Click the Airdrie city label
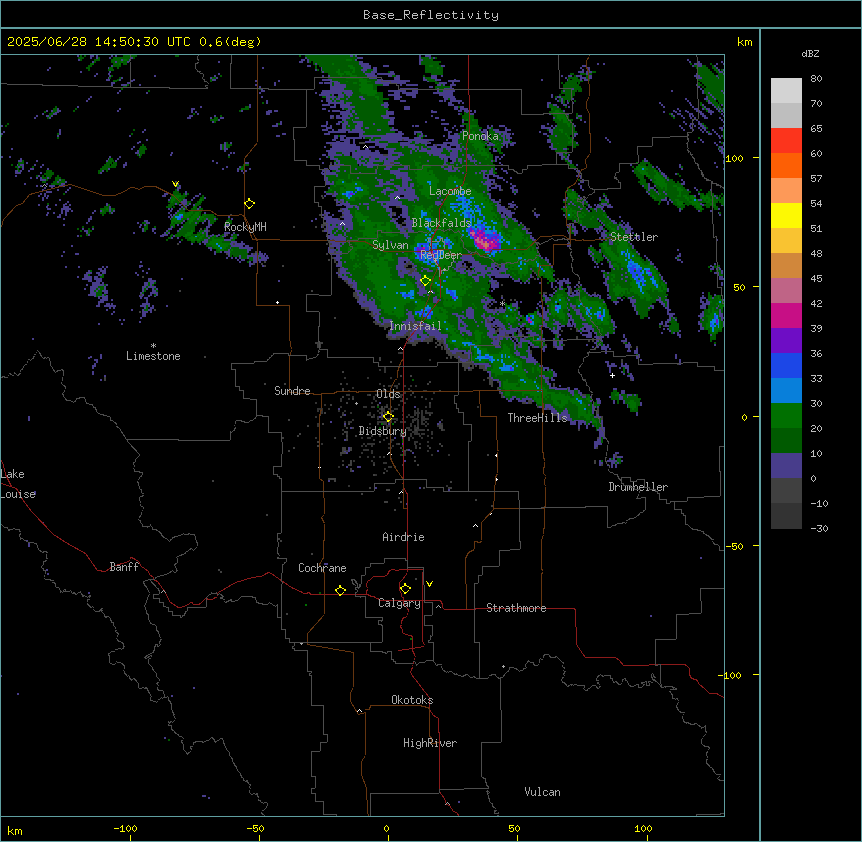The height and width of the screenshot is (842, 862). tap(404, 537)
